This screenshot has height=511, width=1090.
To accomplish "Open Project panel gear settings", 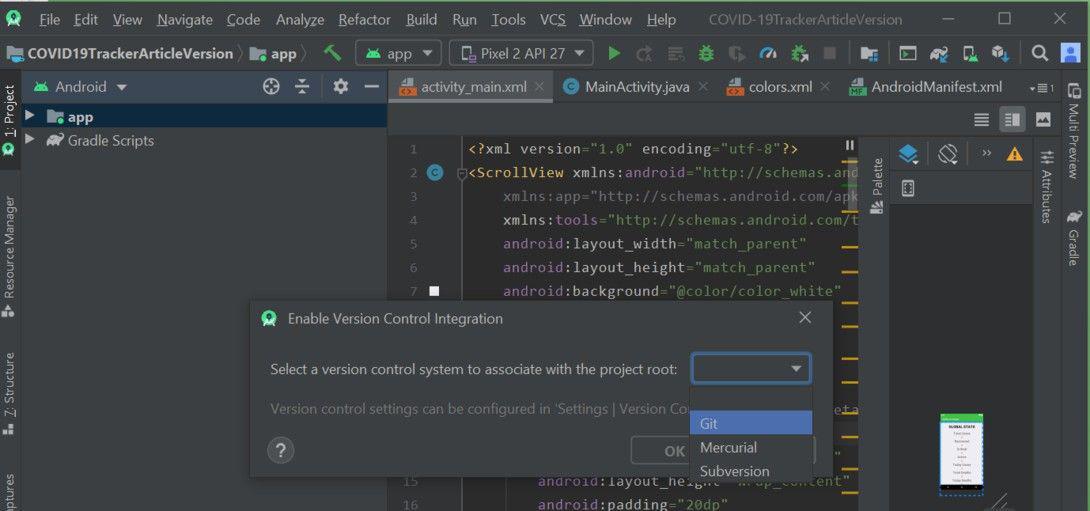I will (x=340, y=87).
